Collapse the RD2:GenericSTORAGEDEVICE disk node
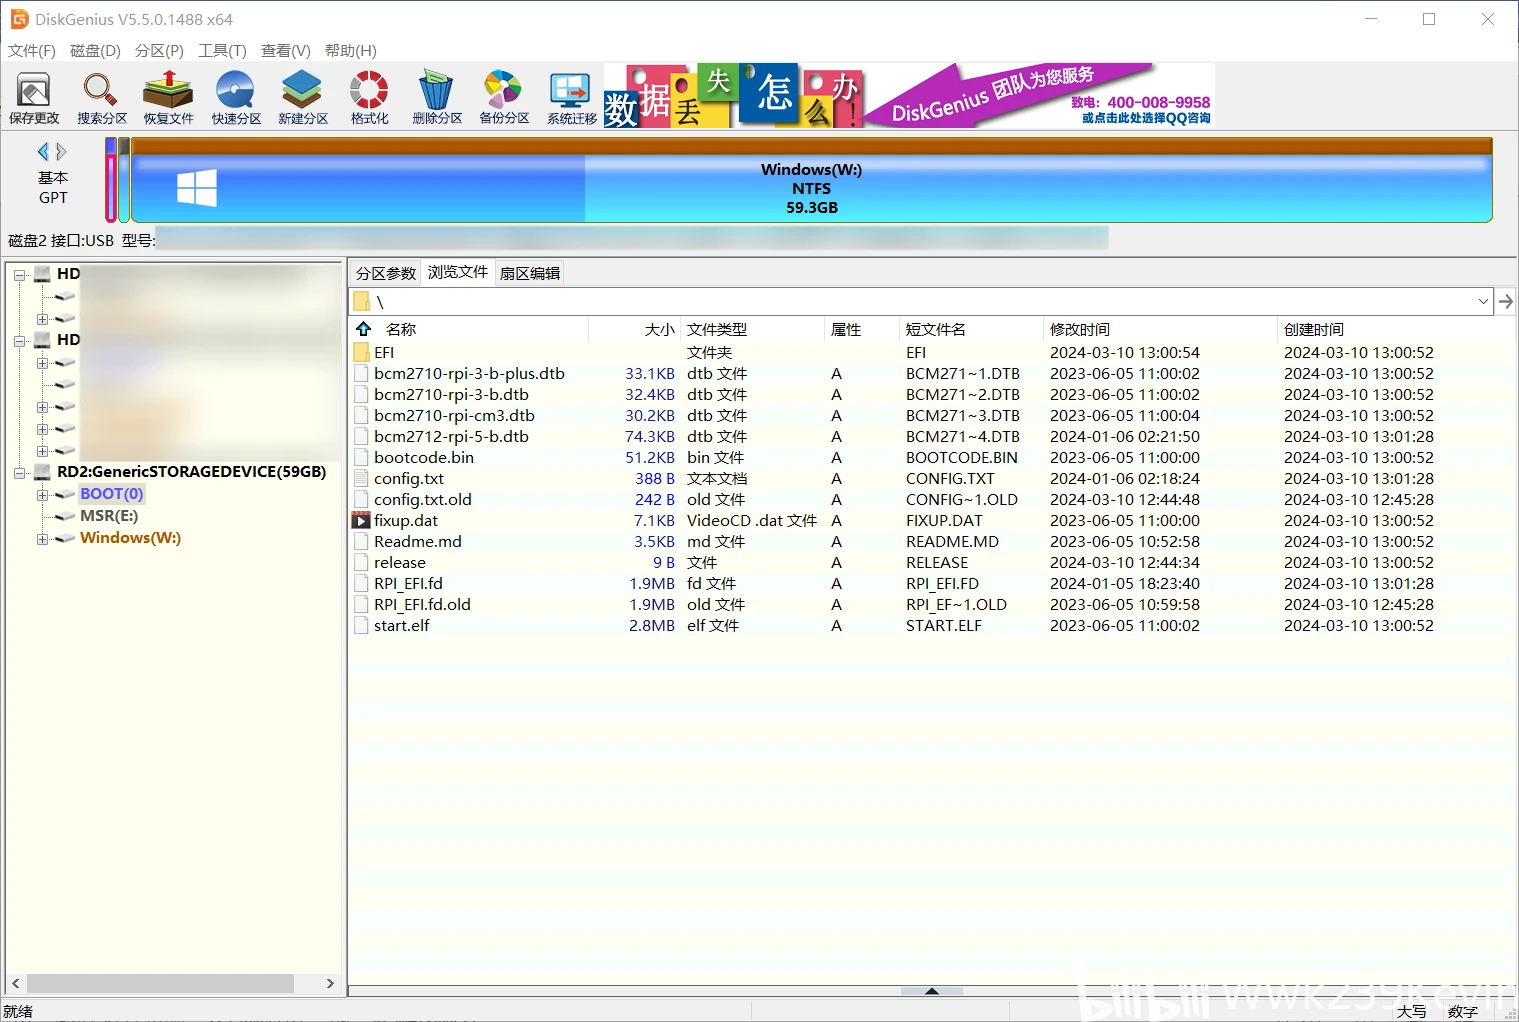 point(19,473)
